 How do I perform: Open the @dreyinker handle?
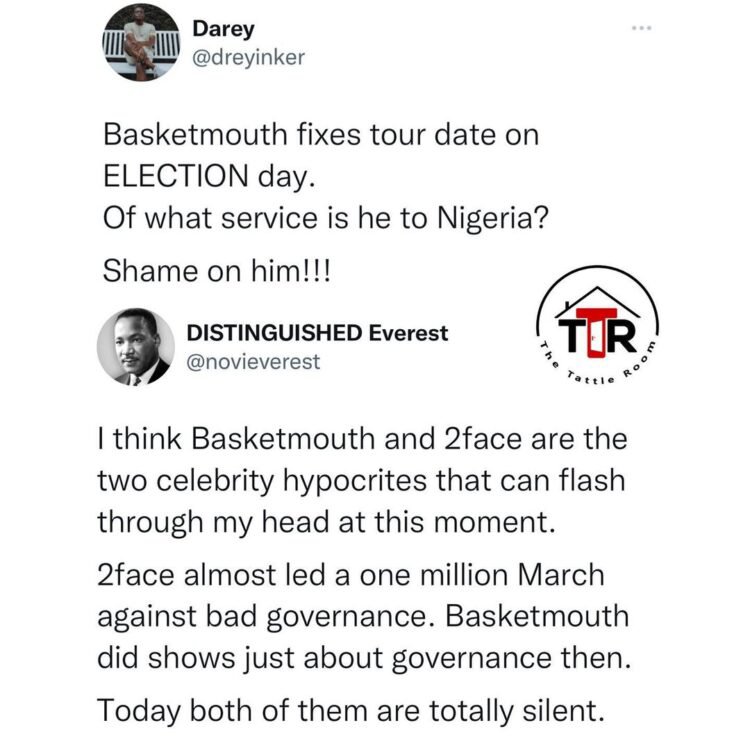(249, 57)
